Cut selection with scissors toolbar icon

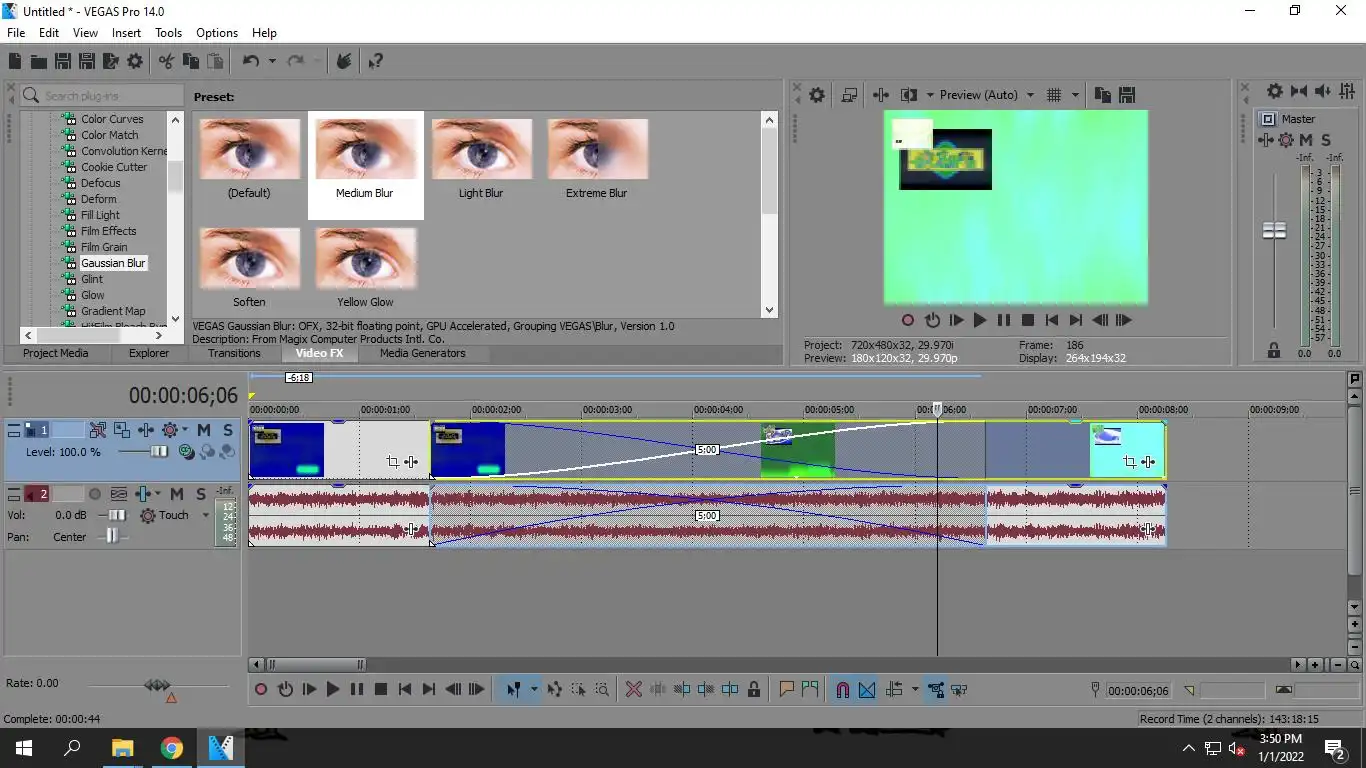pyautogui.click(x=167, y=62)
